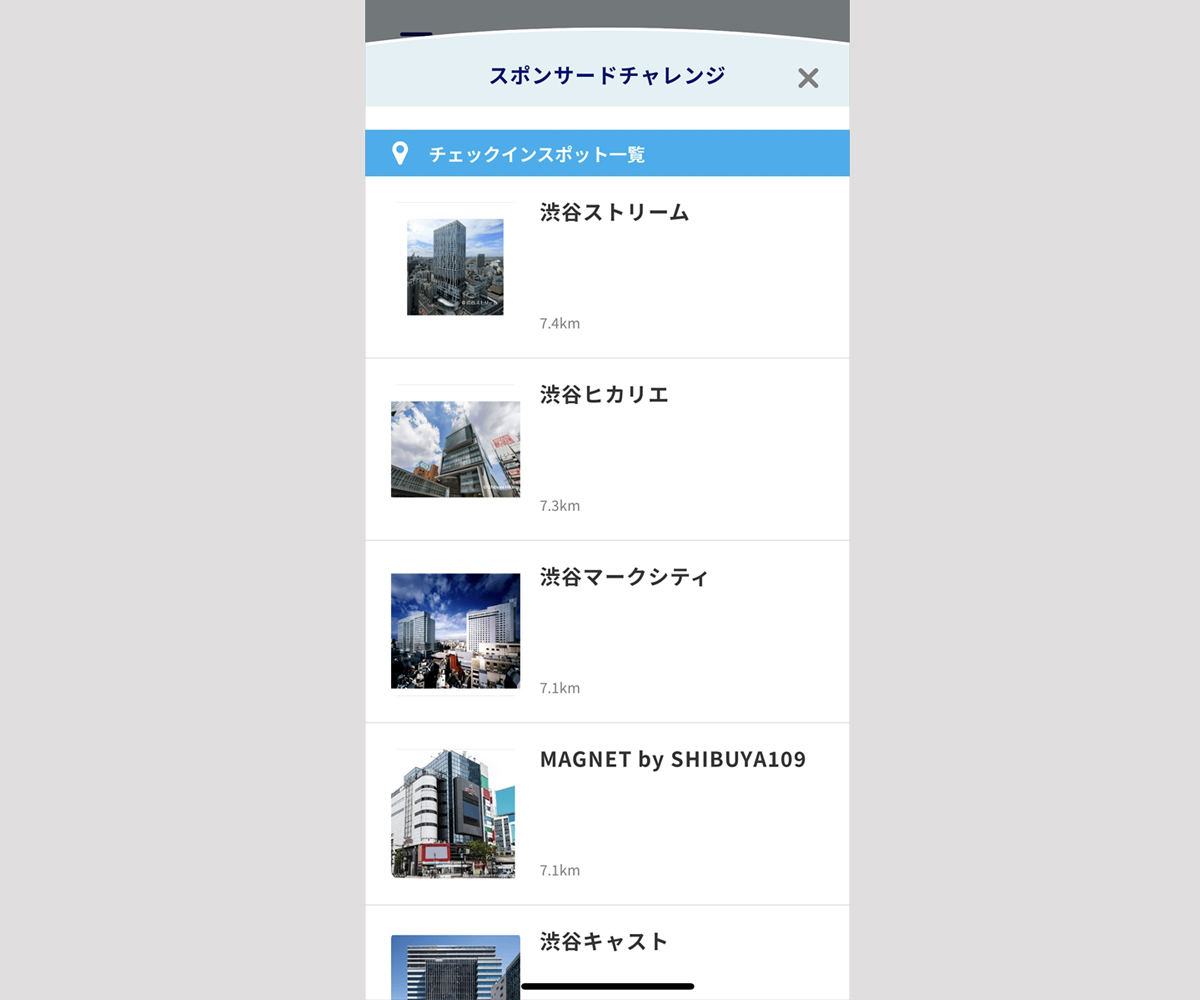Click the 7.4km distance label
This screenshot has width=1200, height=1000.
(560, 323)
